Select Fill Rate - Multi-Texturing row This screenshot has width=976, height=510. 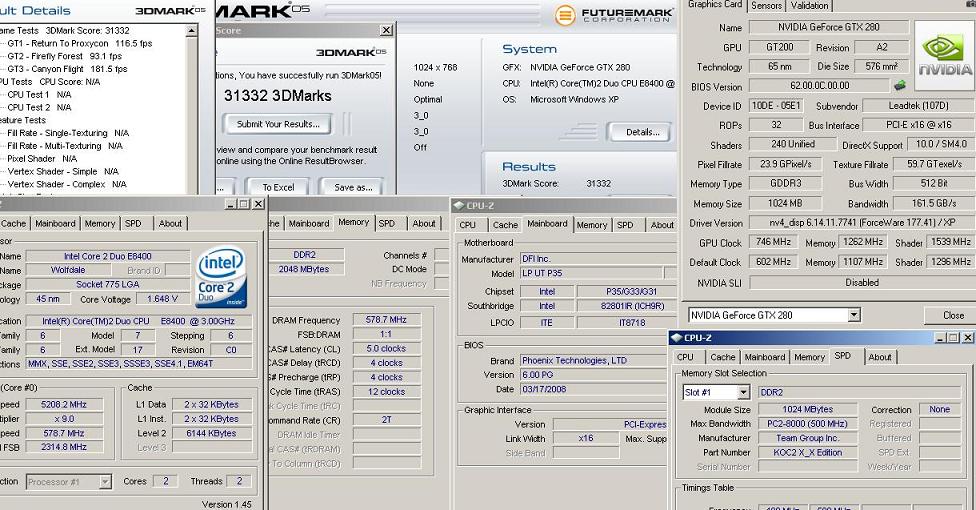coord(65,146)
